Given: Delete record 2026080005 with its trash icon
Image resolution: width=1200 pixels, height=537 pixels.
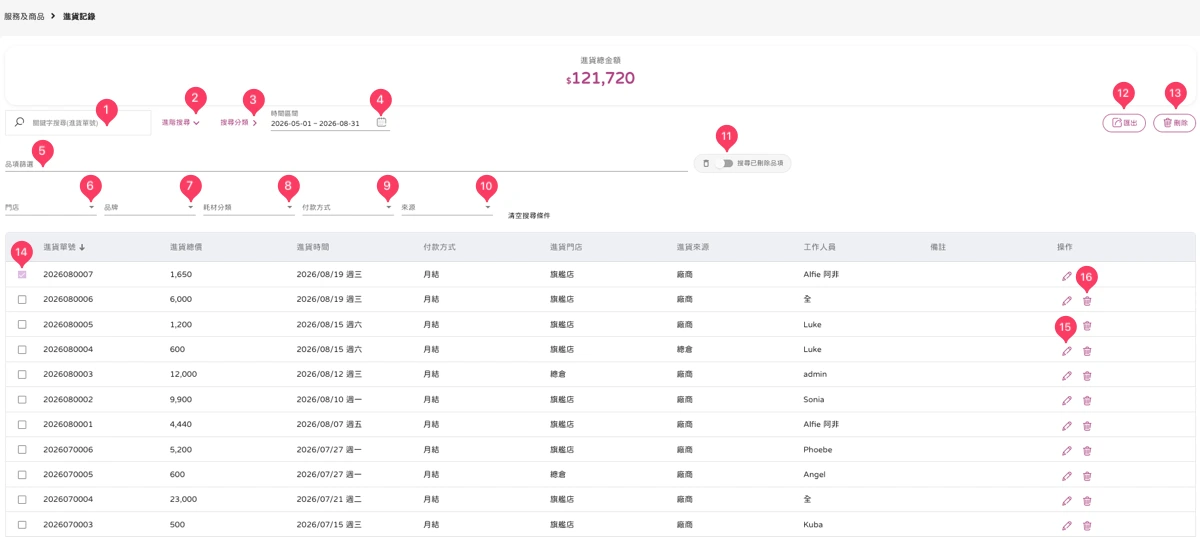Looking at the screenshot, I should coord(1087,325).
